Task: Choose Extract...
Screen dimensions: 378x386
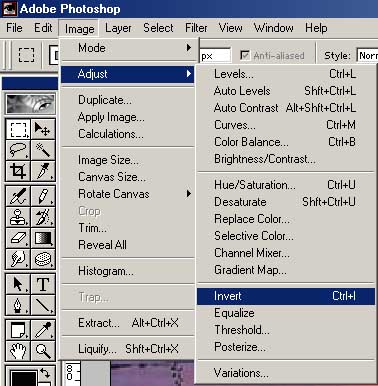Action: tap(128, 323)
